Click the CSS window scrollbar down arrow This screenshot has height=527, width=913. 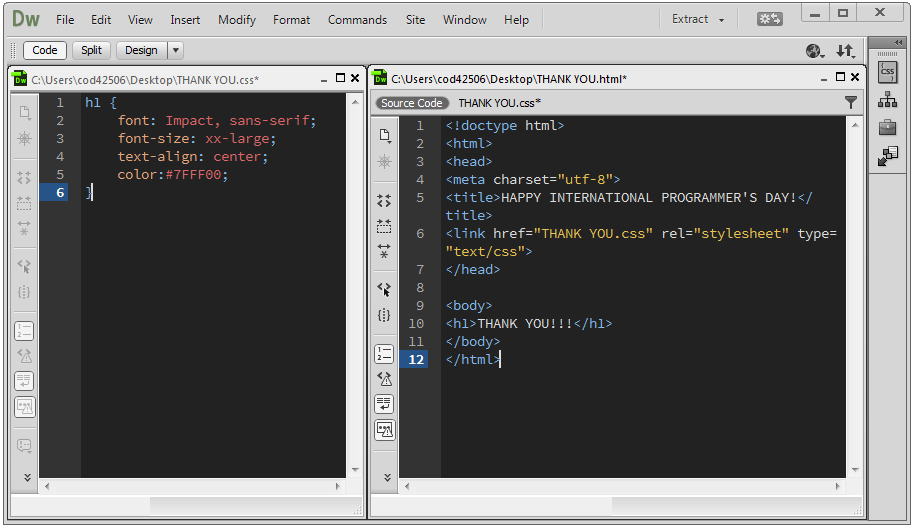click(355, 469)
